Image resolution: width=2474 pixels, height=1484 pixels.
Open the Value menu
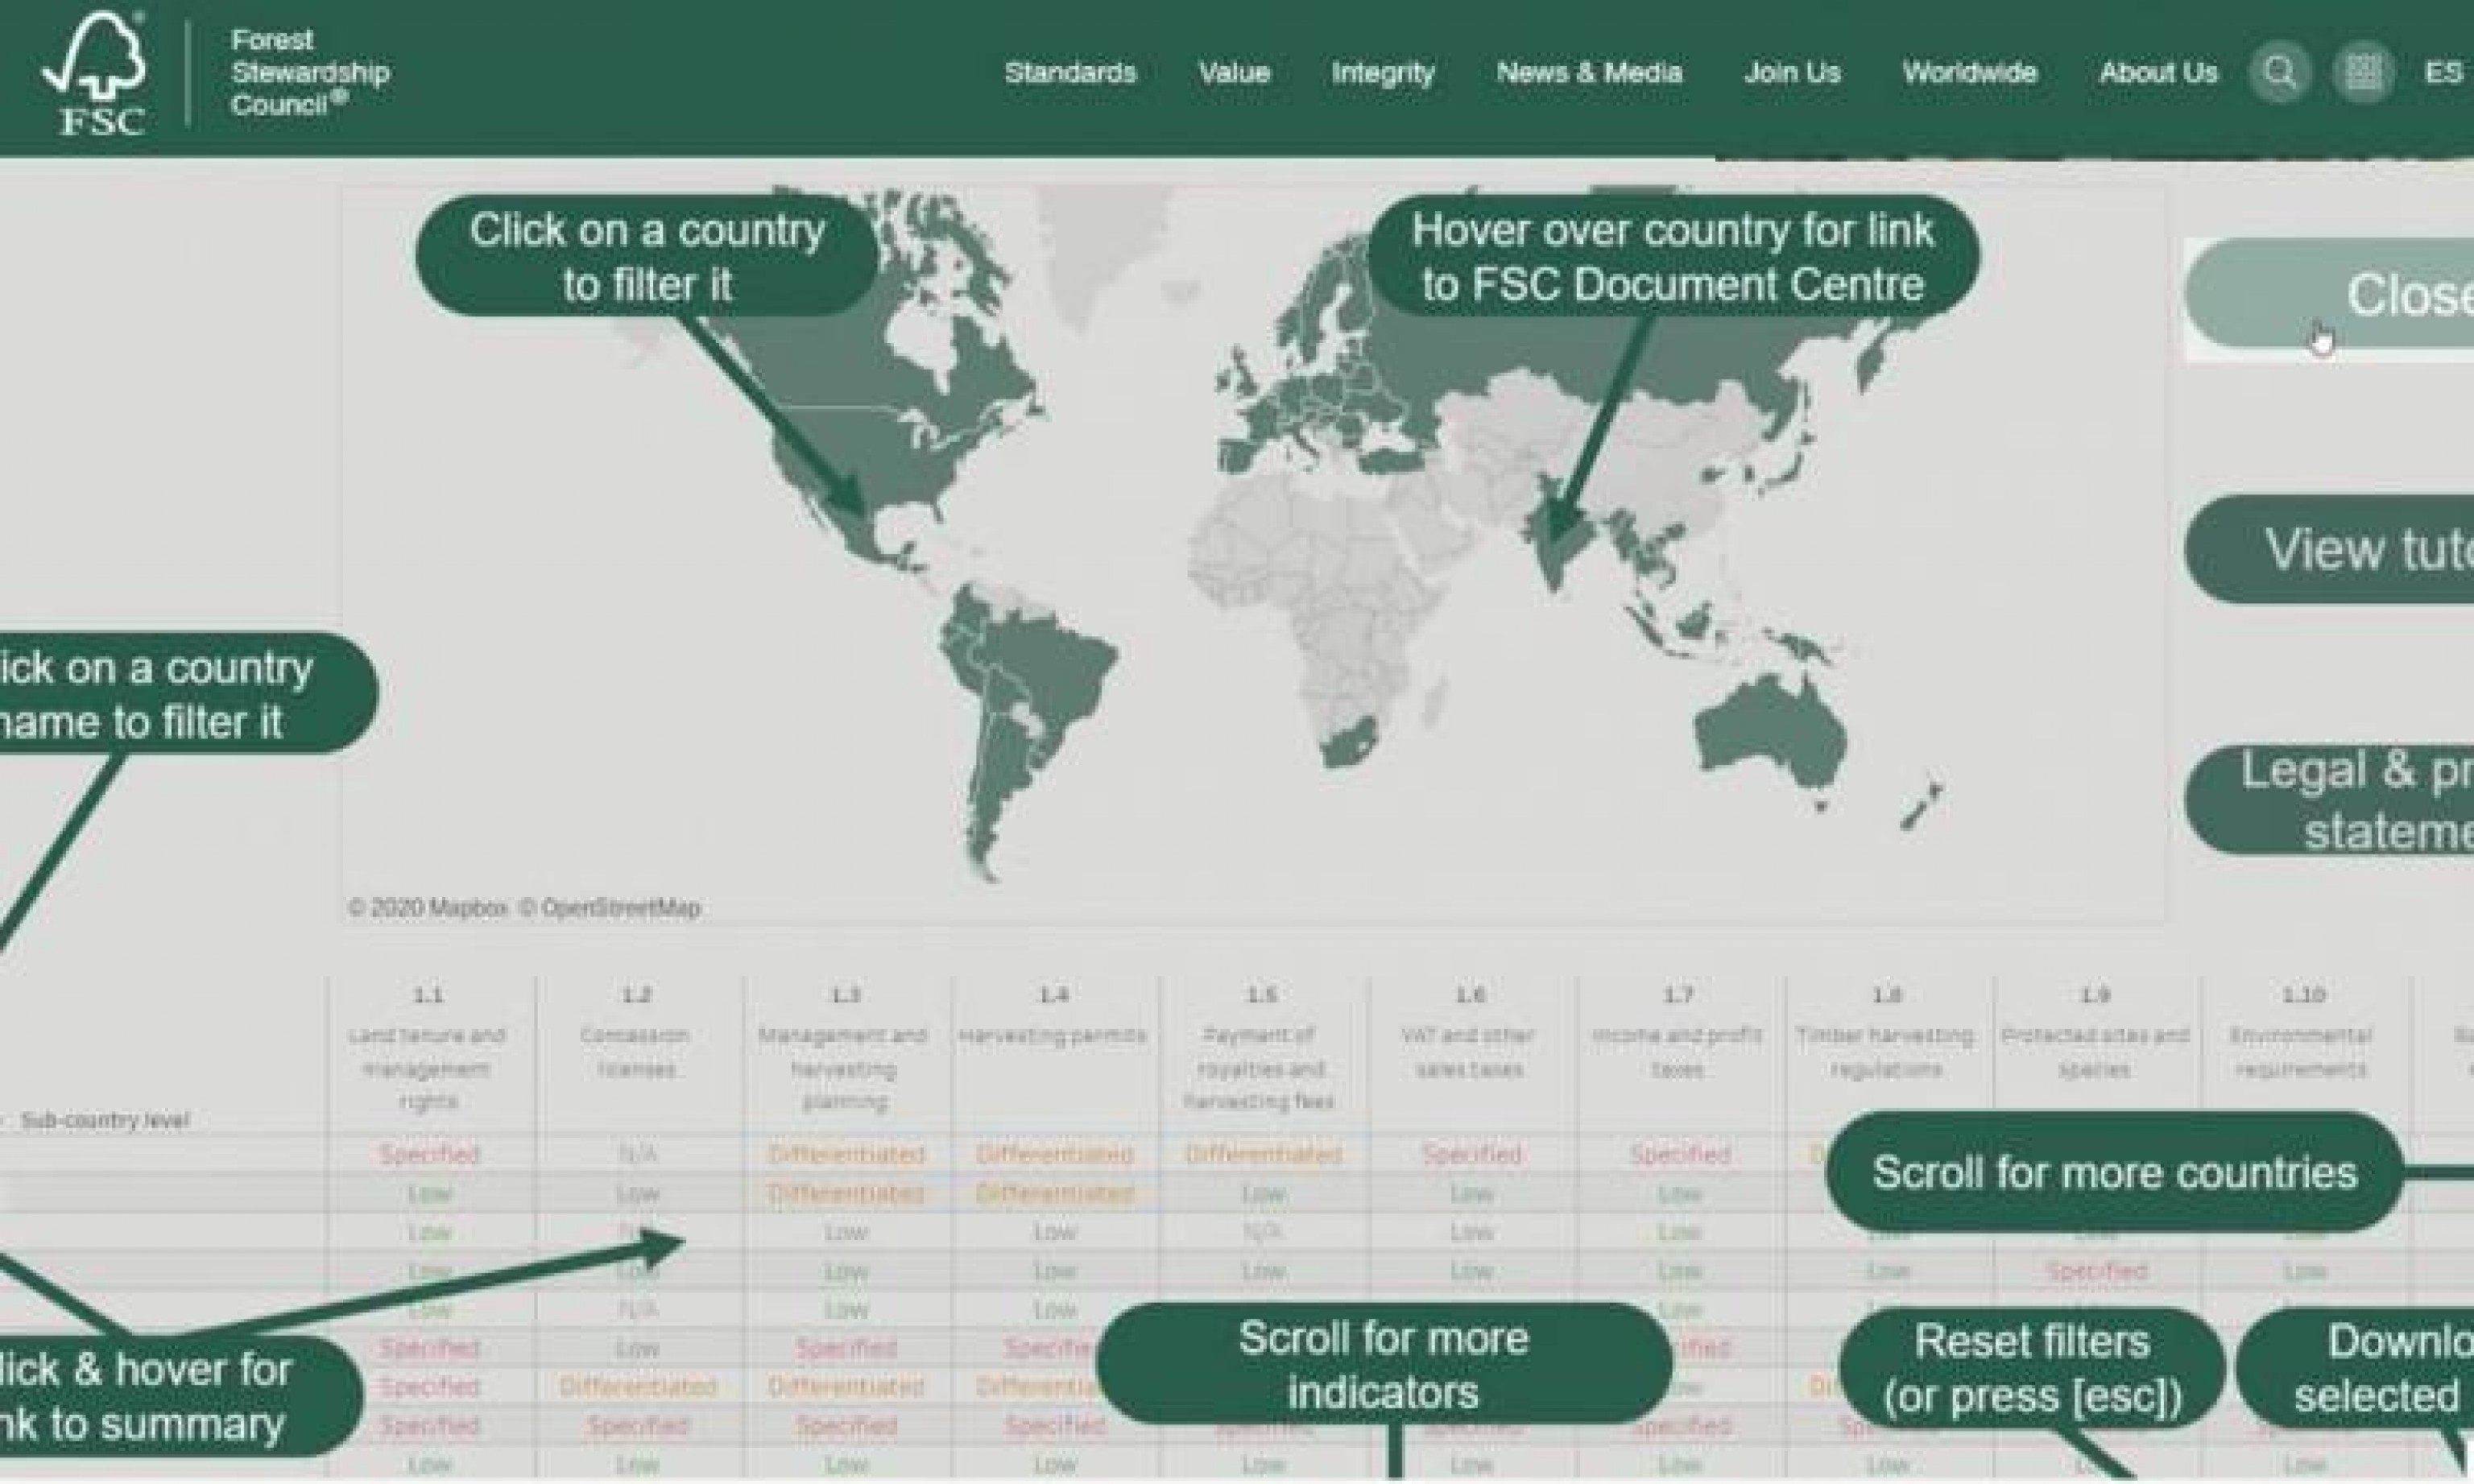coord(1234,72)
